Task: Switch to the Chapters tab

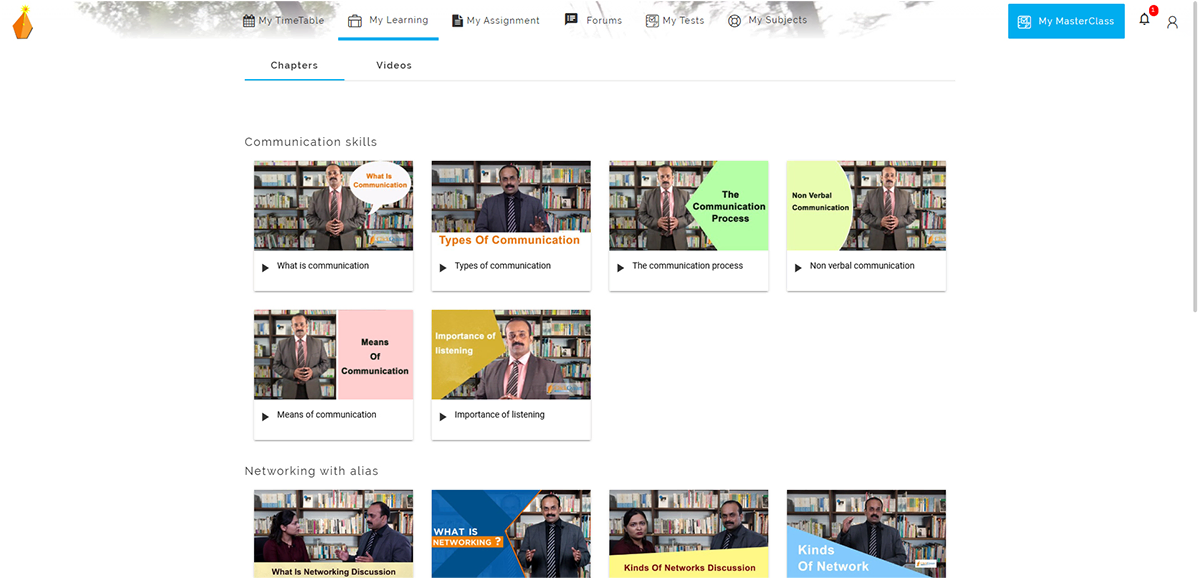Action: [294, 66]
